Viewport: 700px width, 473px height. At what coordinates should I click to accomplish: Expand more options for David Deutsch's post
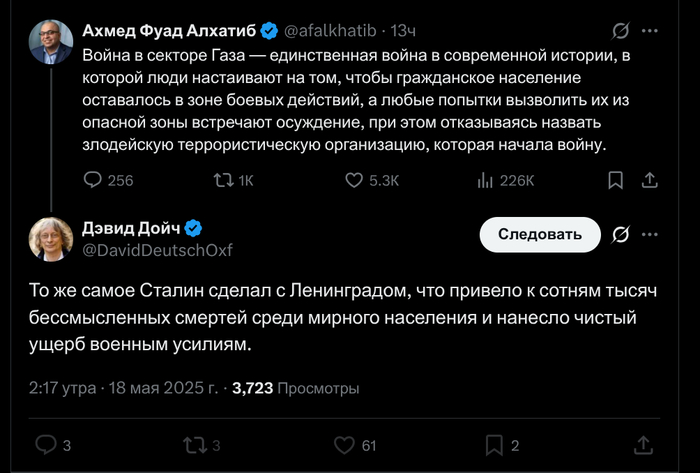pyautogui.click(x=650, y=234)
